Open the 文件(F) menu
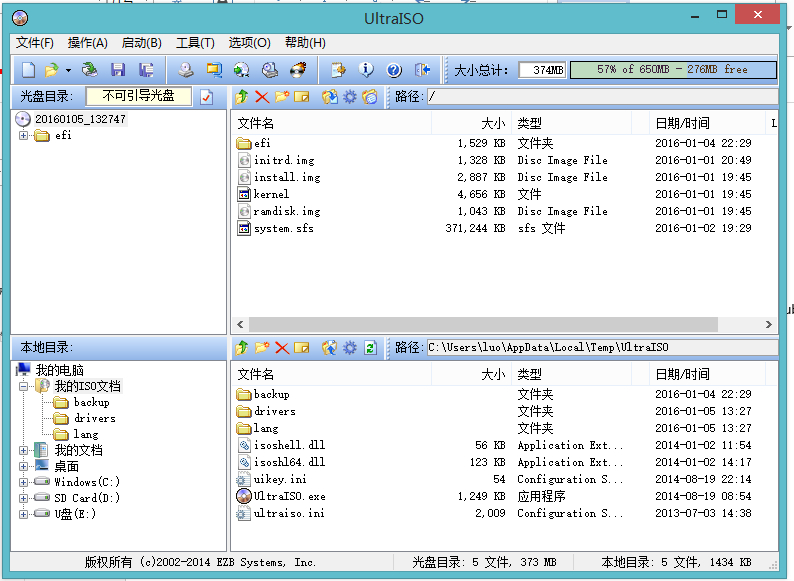This screenshot has height=581, width=794. coord(34,43)
